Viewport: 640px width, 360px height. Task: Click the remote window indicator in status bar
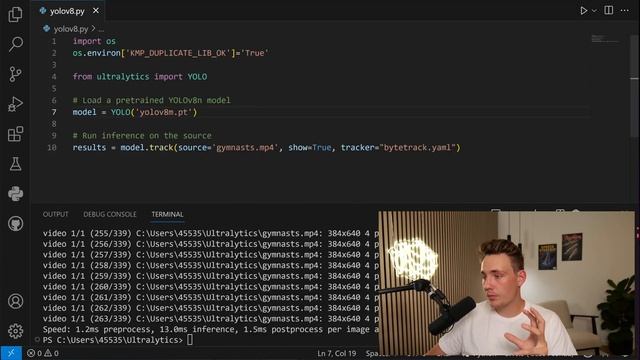(x=11, y=353)
